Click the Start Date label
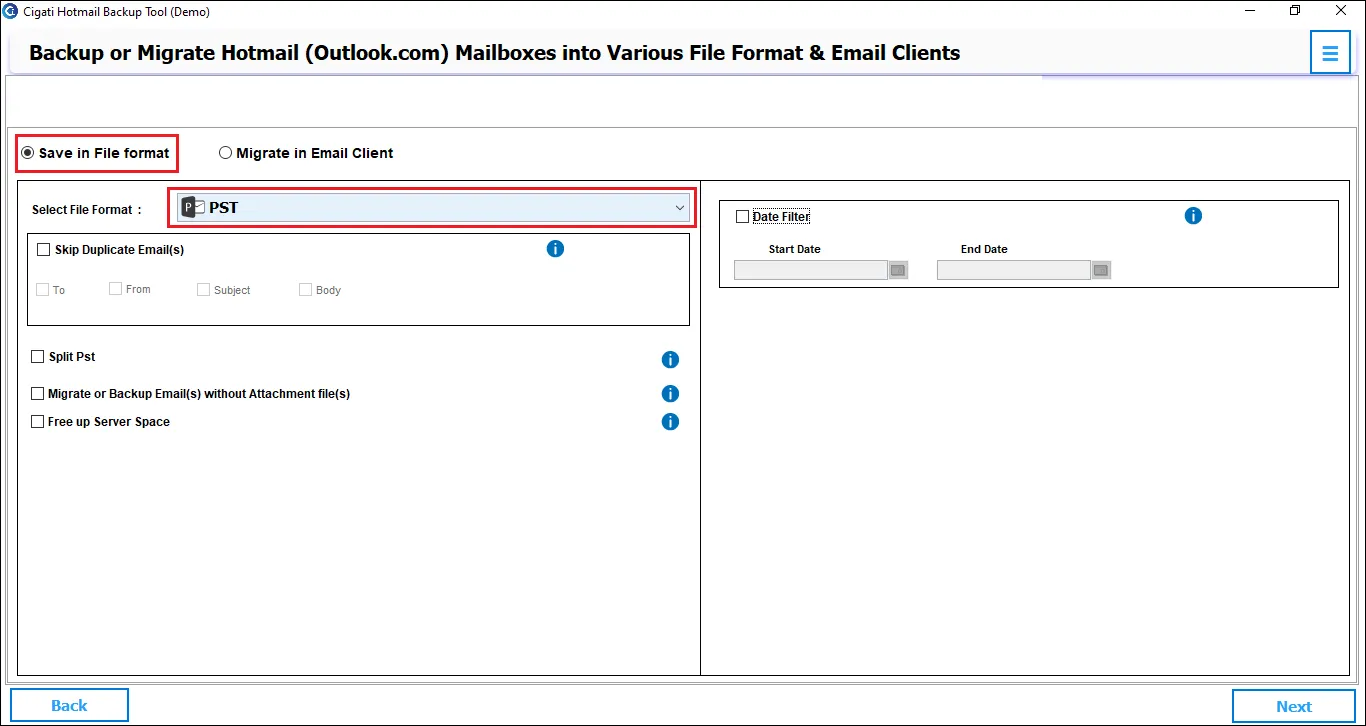 [795, 249]
